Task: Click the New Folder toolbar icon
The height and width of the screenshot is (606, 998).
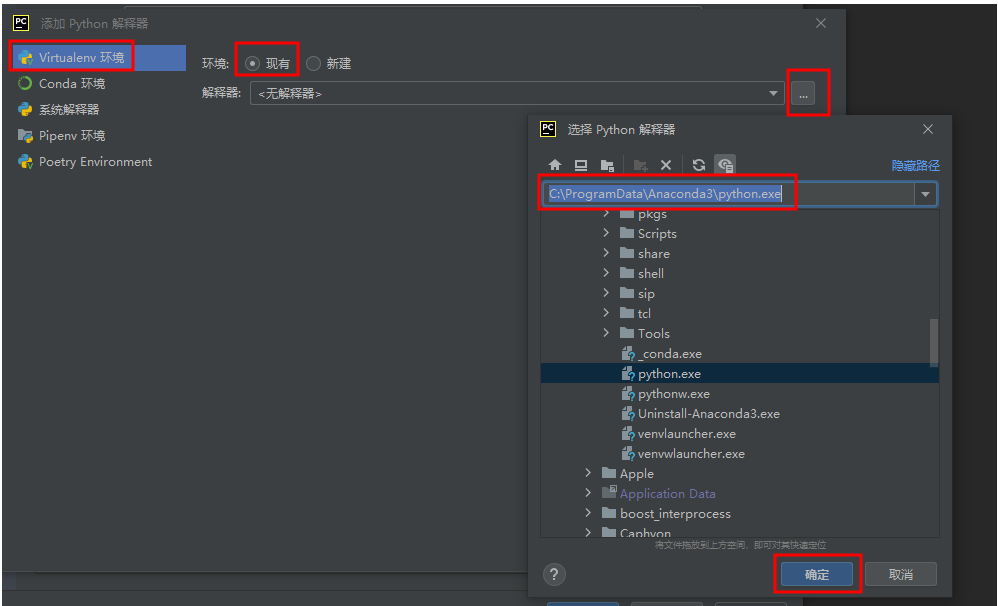Action: click(640, 165)
